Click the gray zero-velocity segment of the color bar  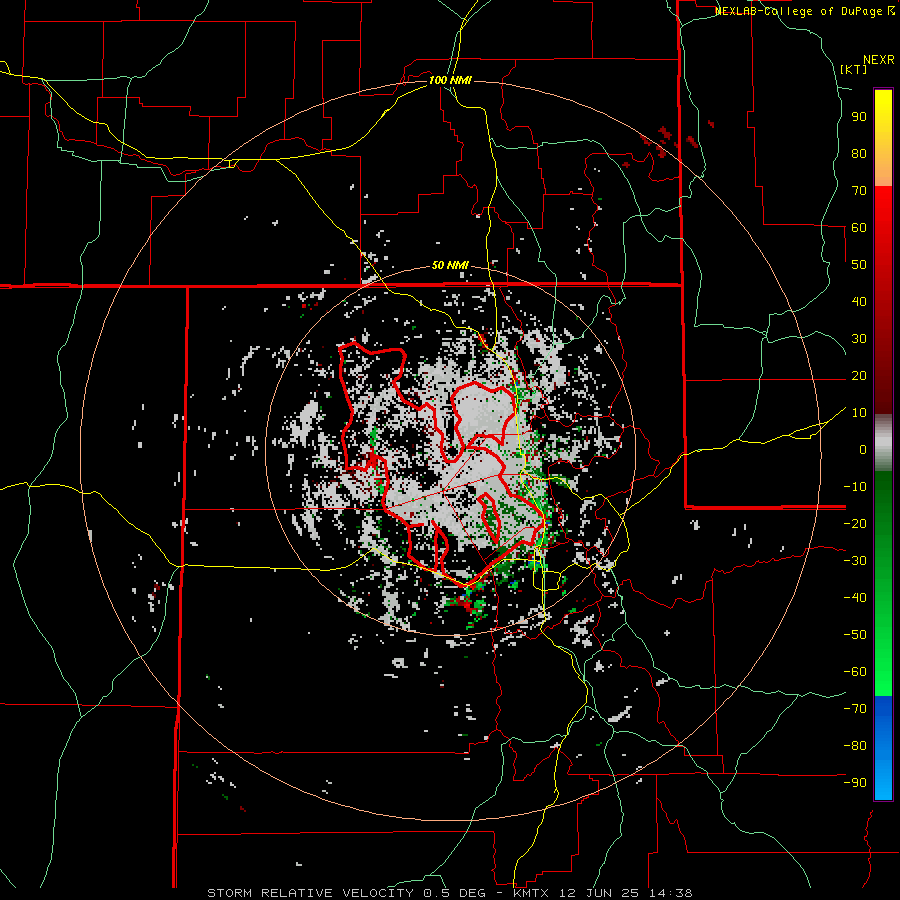[x=883, y=443]
